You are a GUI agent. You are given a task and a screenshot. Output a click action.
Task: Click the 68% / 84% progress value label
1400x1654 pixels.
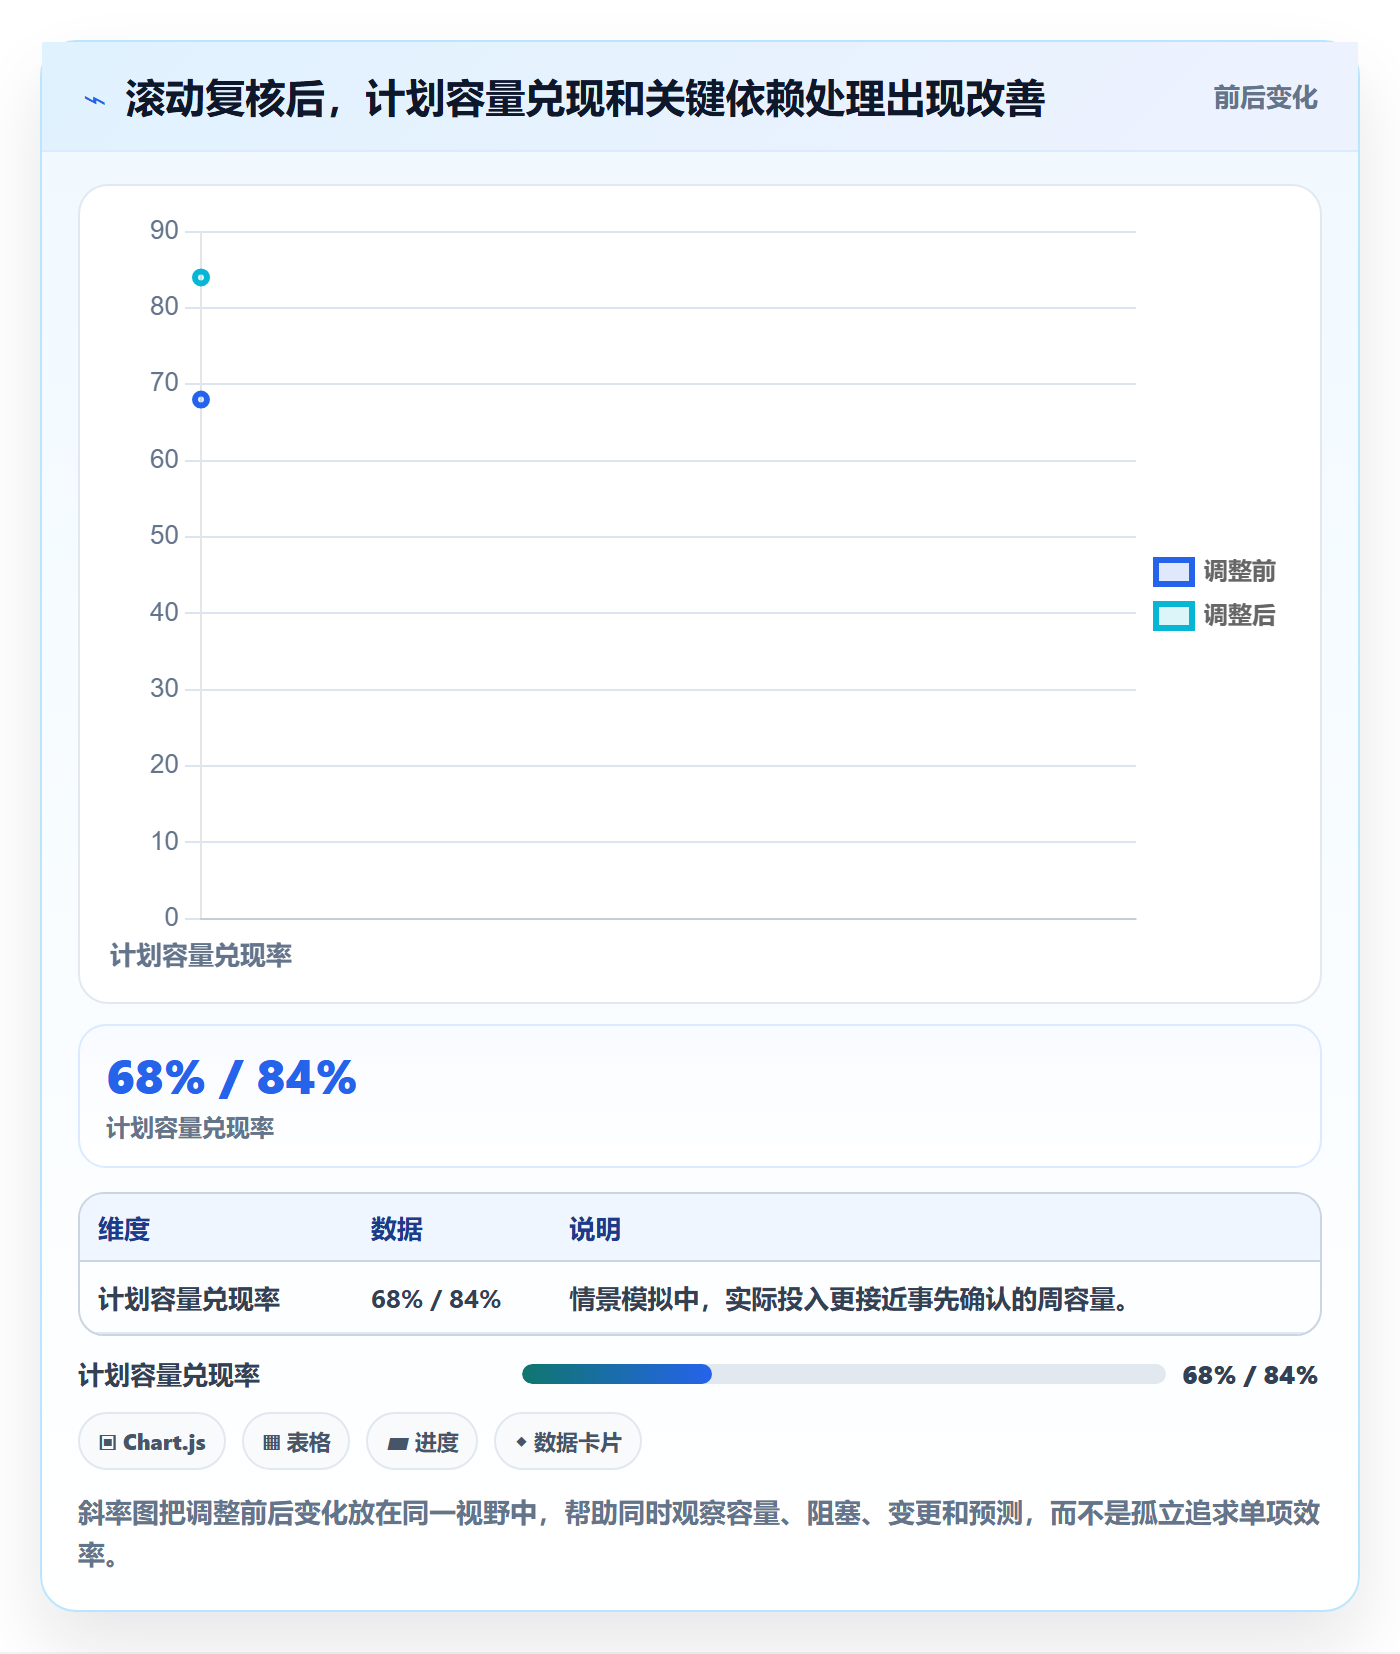(1250, 1375)
